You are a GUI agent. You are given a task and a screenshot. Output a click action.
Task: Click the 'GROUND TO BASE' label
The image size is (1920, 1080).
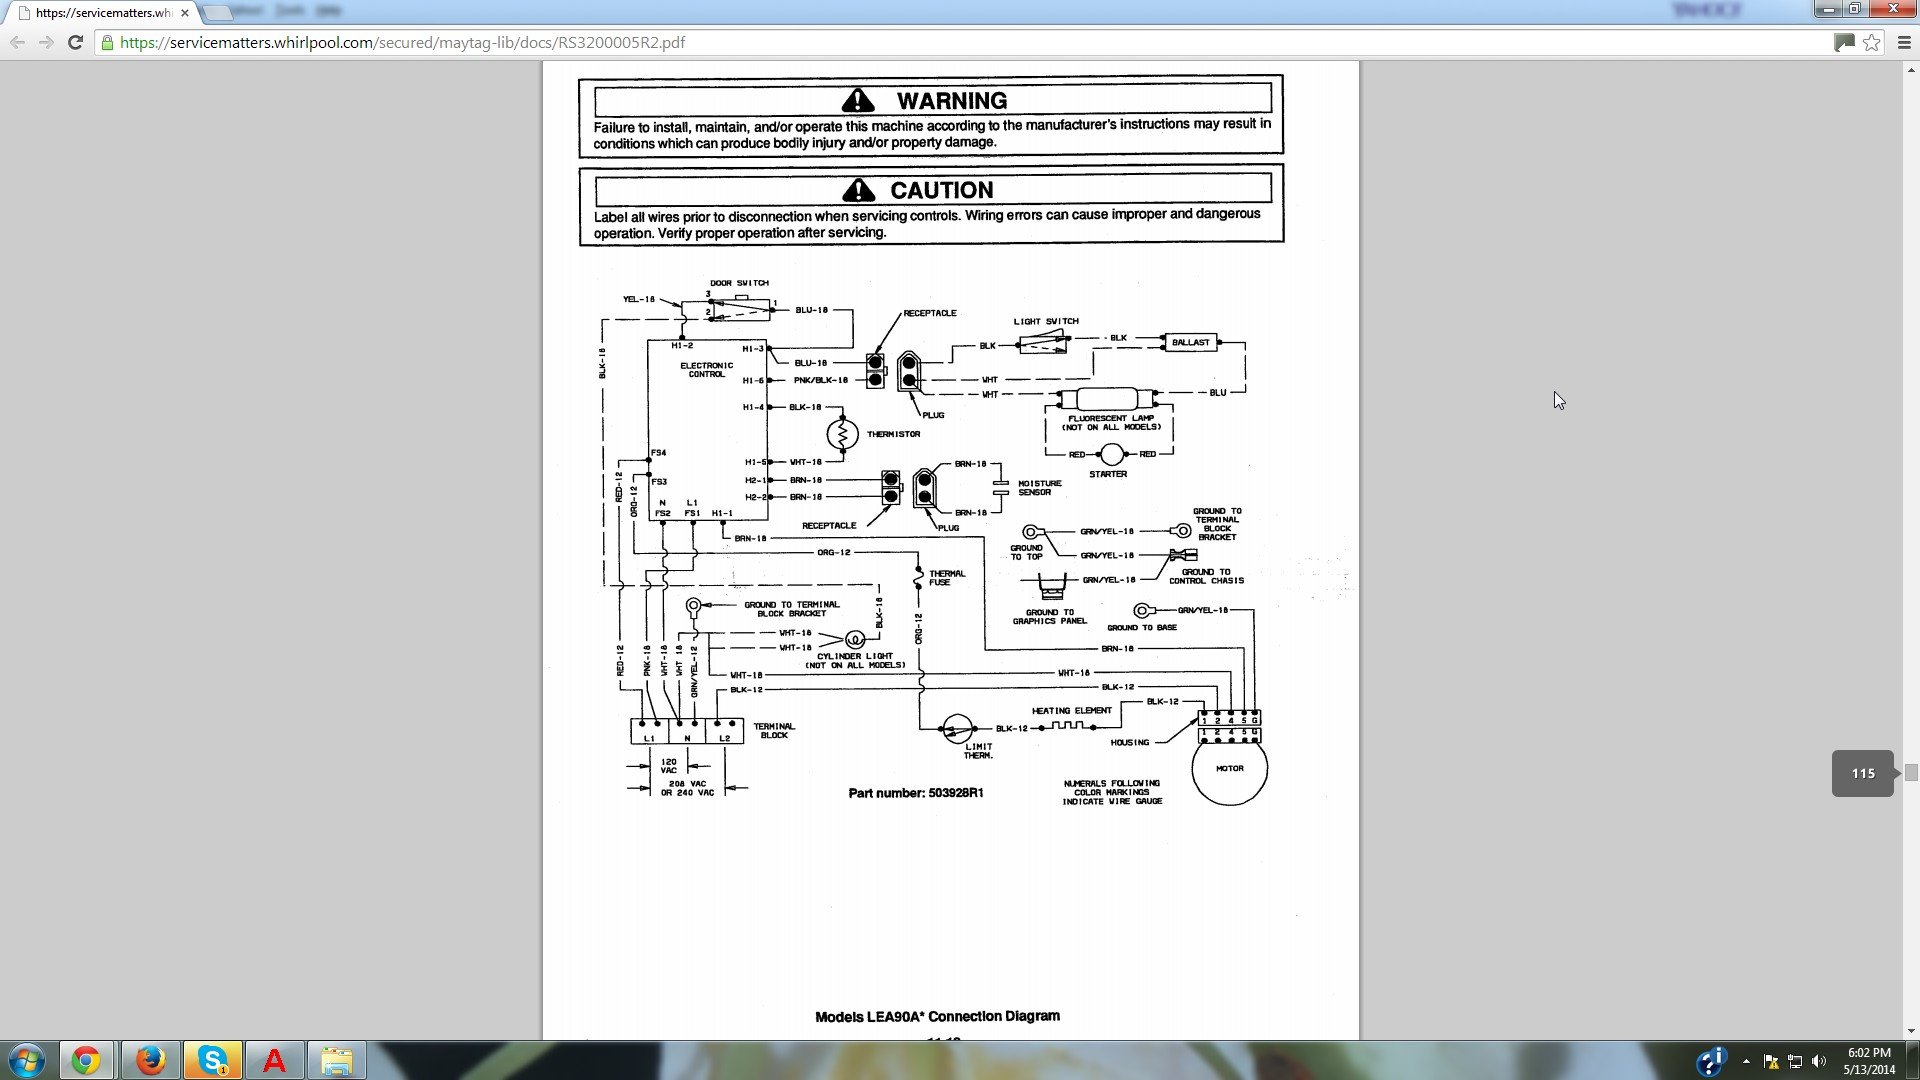pyautogui.click(x=1142, y=627)
